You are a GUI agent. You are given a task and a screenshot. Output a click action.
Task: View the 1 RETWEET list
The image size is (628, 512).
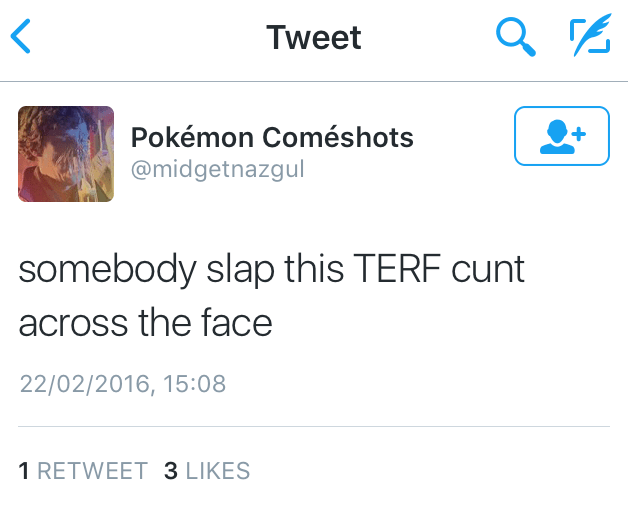(83, 470)
